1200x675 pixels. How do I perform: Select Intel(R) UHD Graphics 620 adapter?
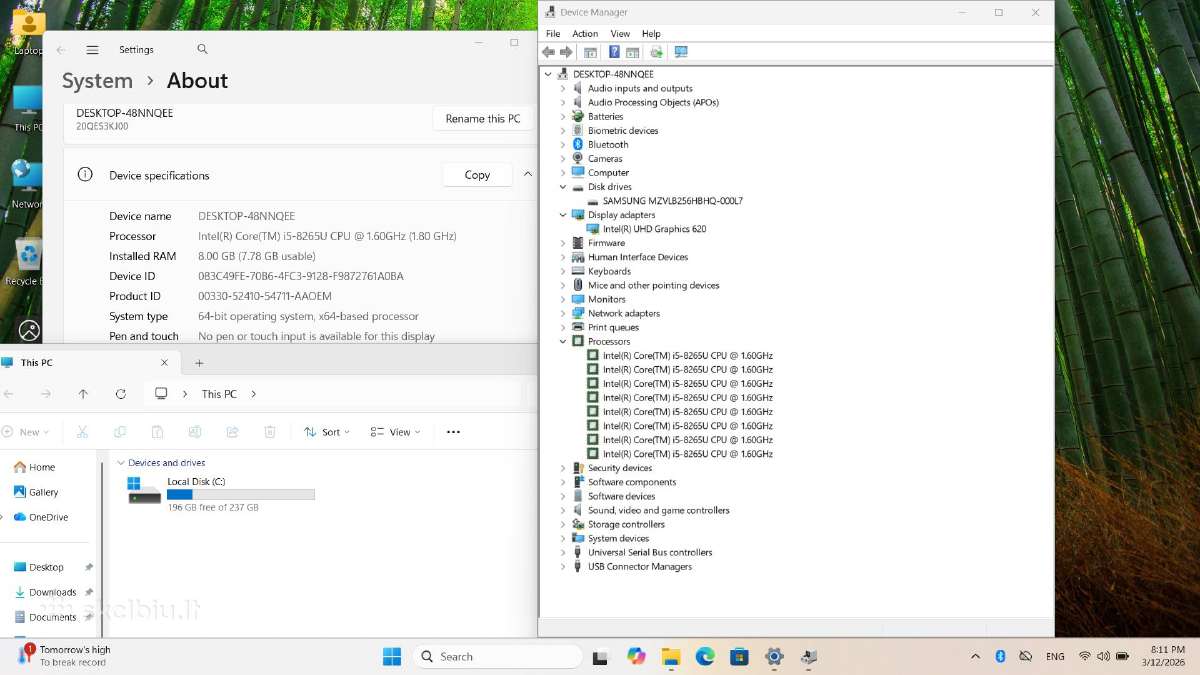coord(654,229)
